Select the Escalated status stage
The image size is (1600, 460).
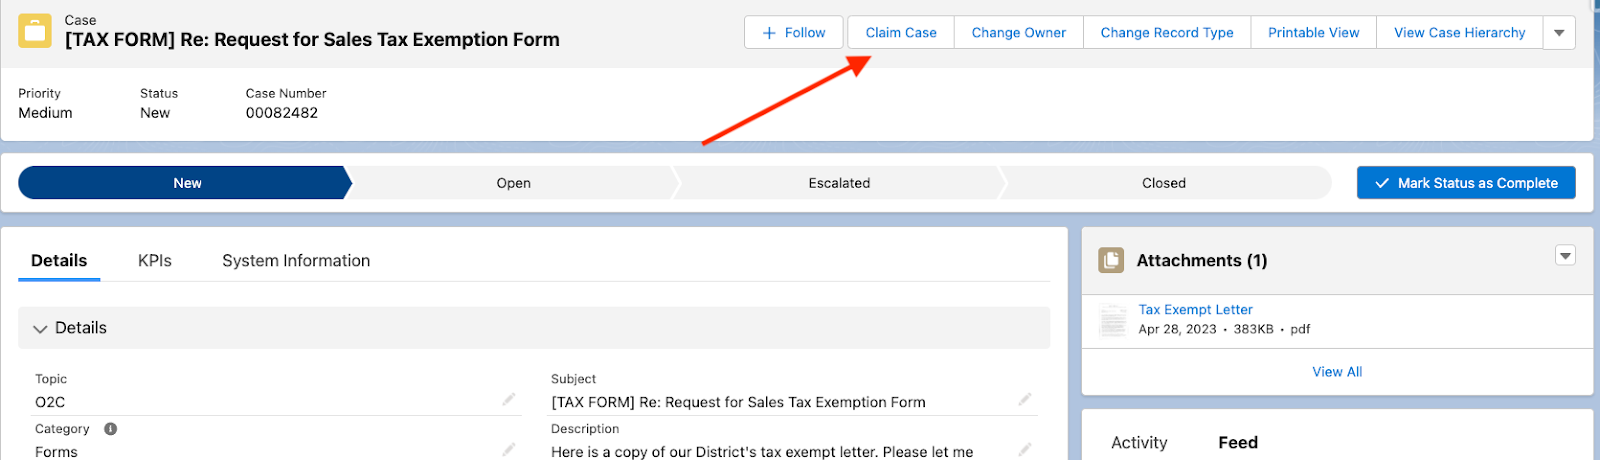[839, 183]
